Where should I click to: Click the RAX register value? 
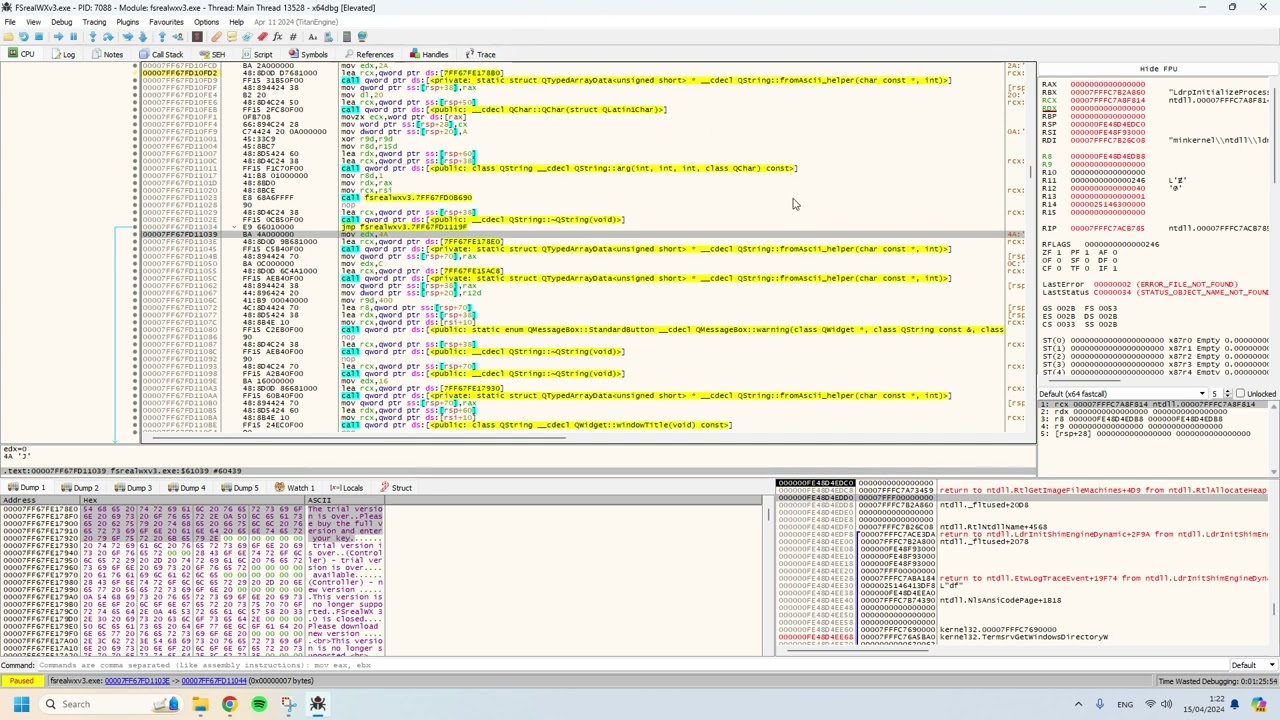(x=1107, y=84)
